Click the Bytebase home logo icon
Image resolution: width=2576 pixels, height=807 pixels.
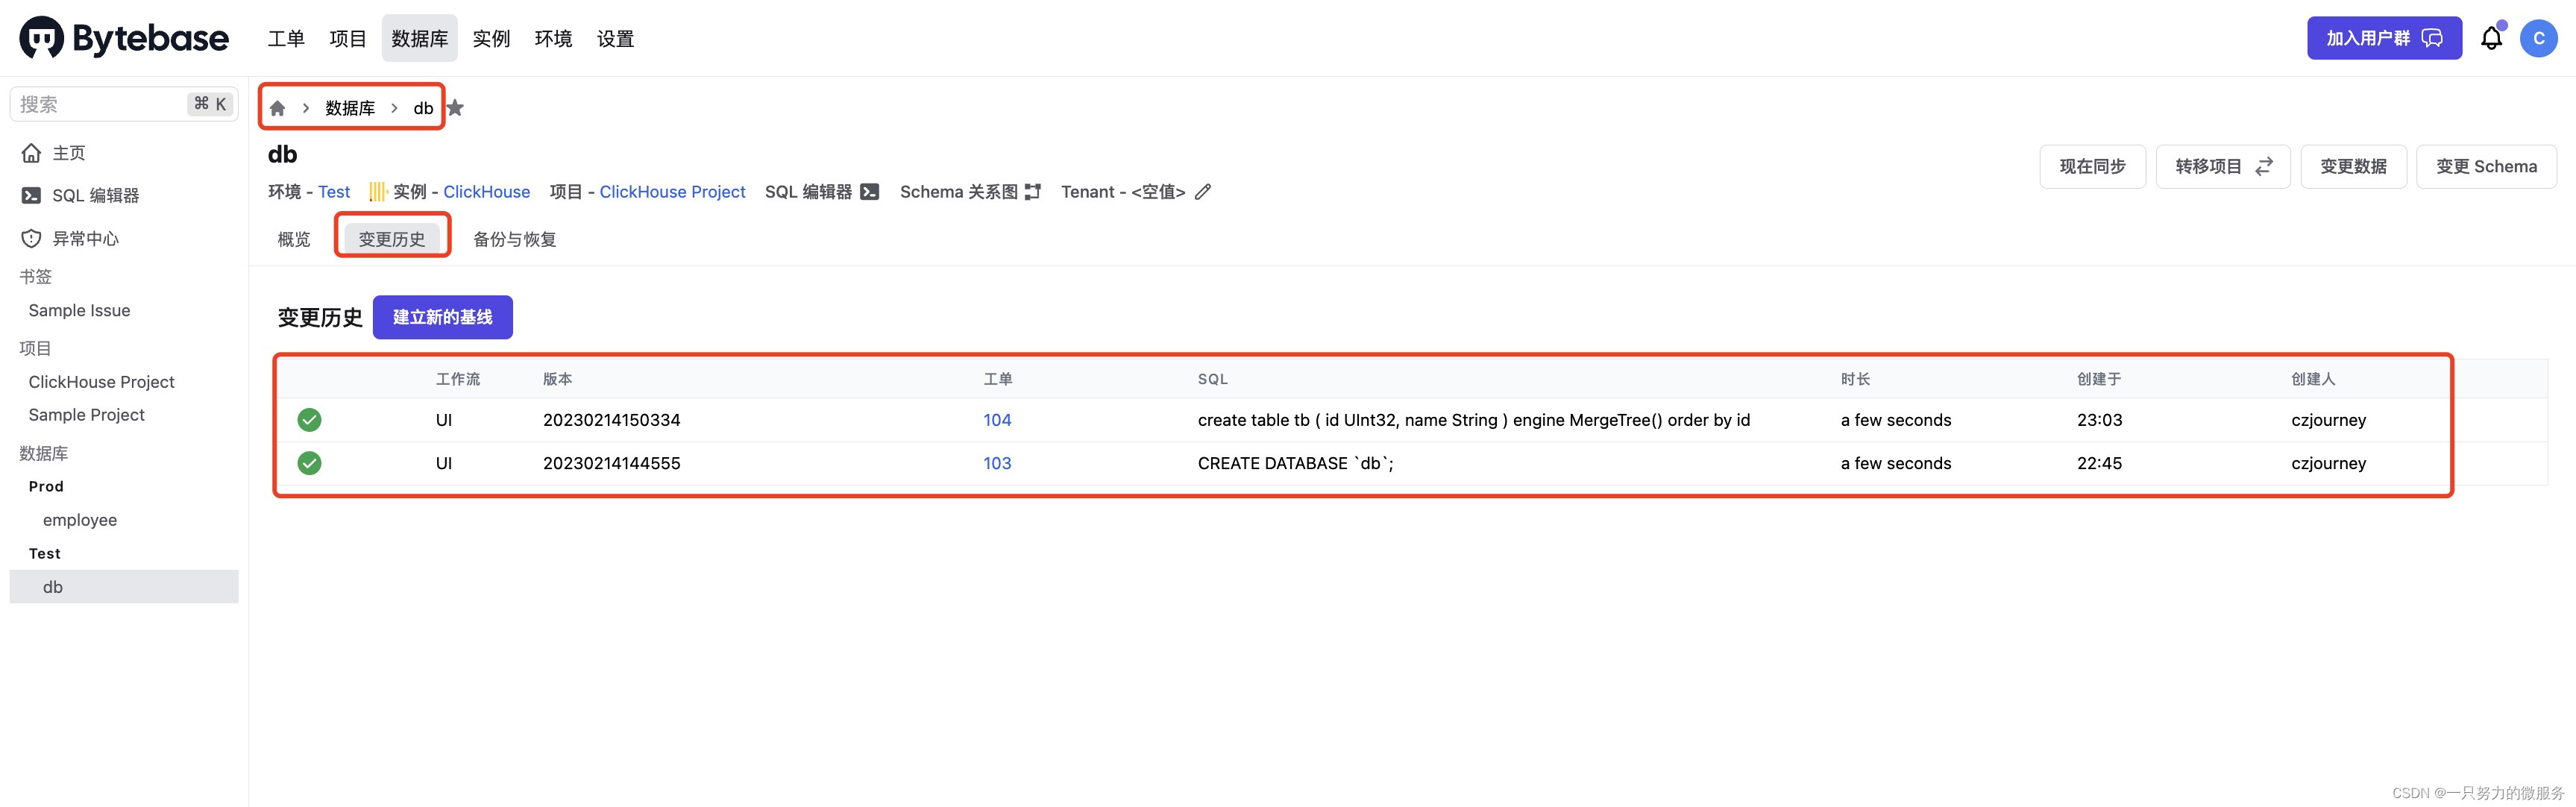(x=33, y=36)
